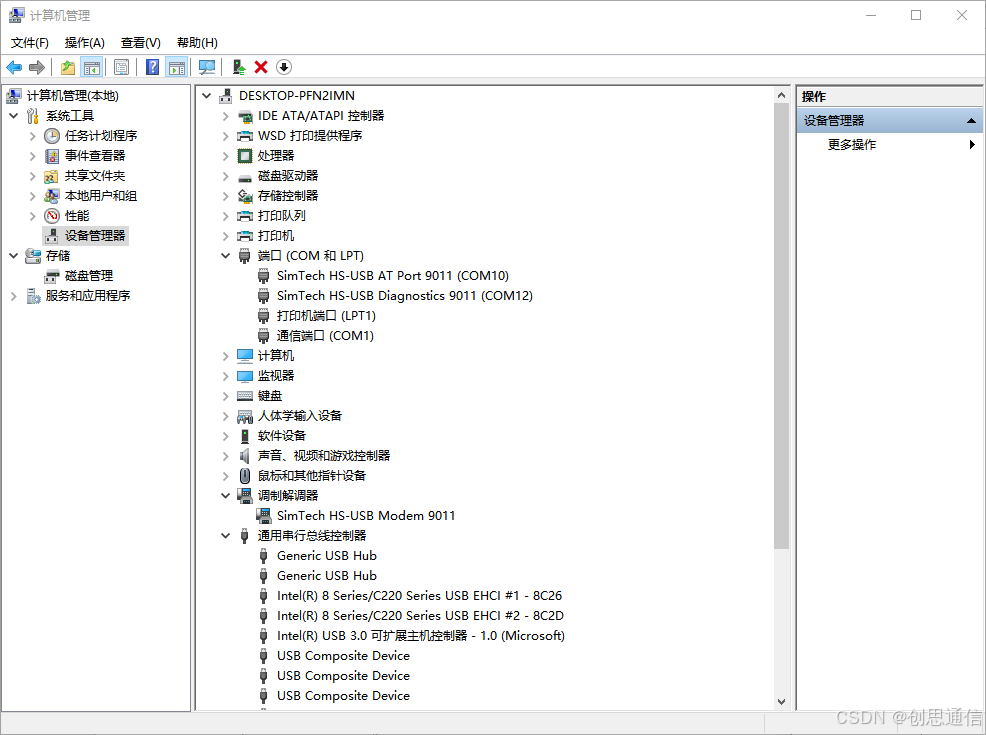Screen dimensions: 986x735
Task: Open the Action (操作) menu
Action: click(84, 43)
